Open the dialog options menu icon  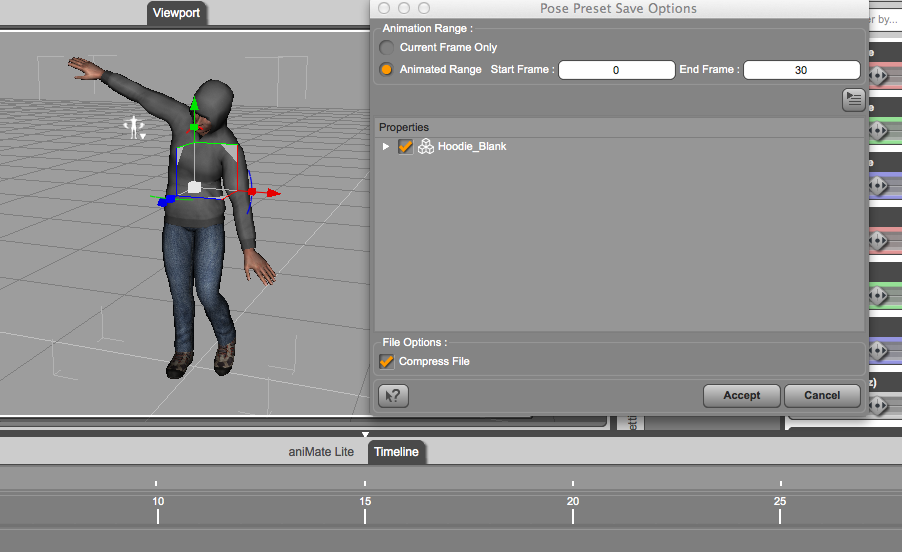point(854,99)
